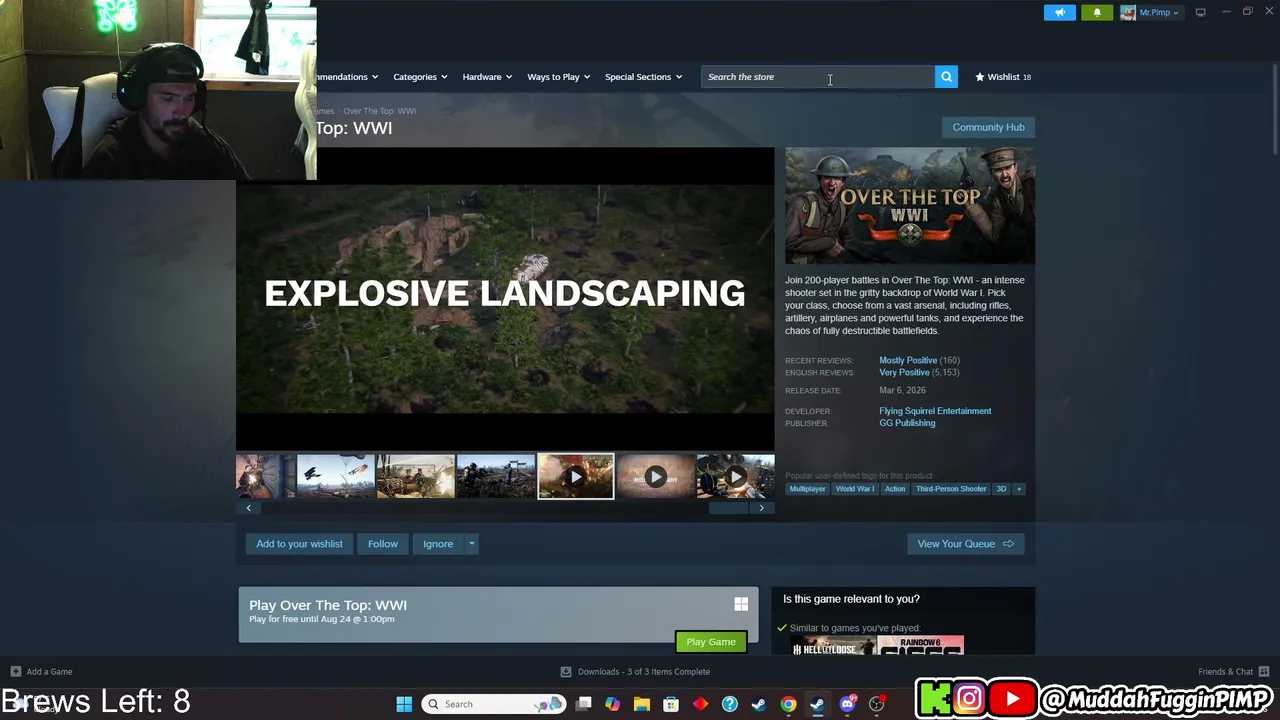Click the Windows platform icon in play box

(741, 604)
